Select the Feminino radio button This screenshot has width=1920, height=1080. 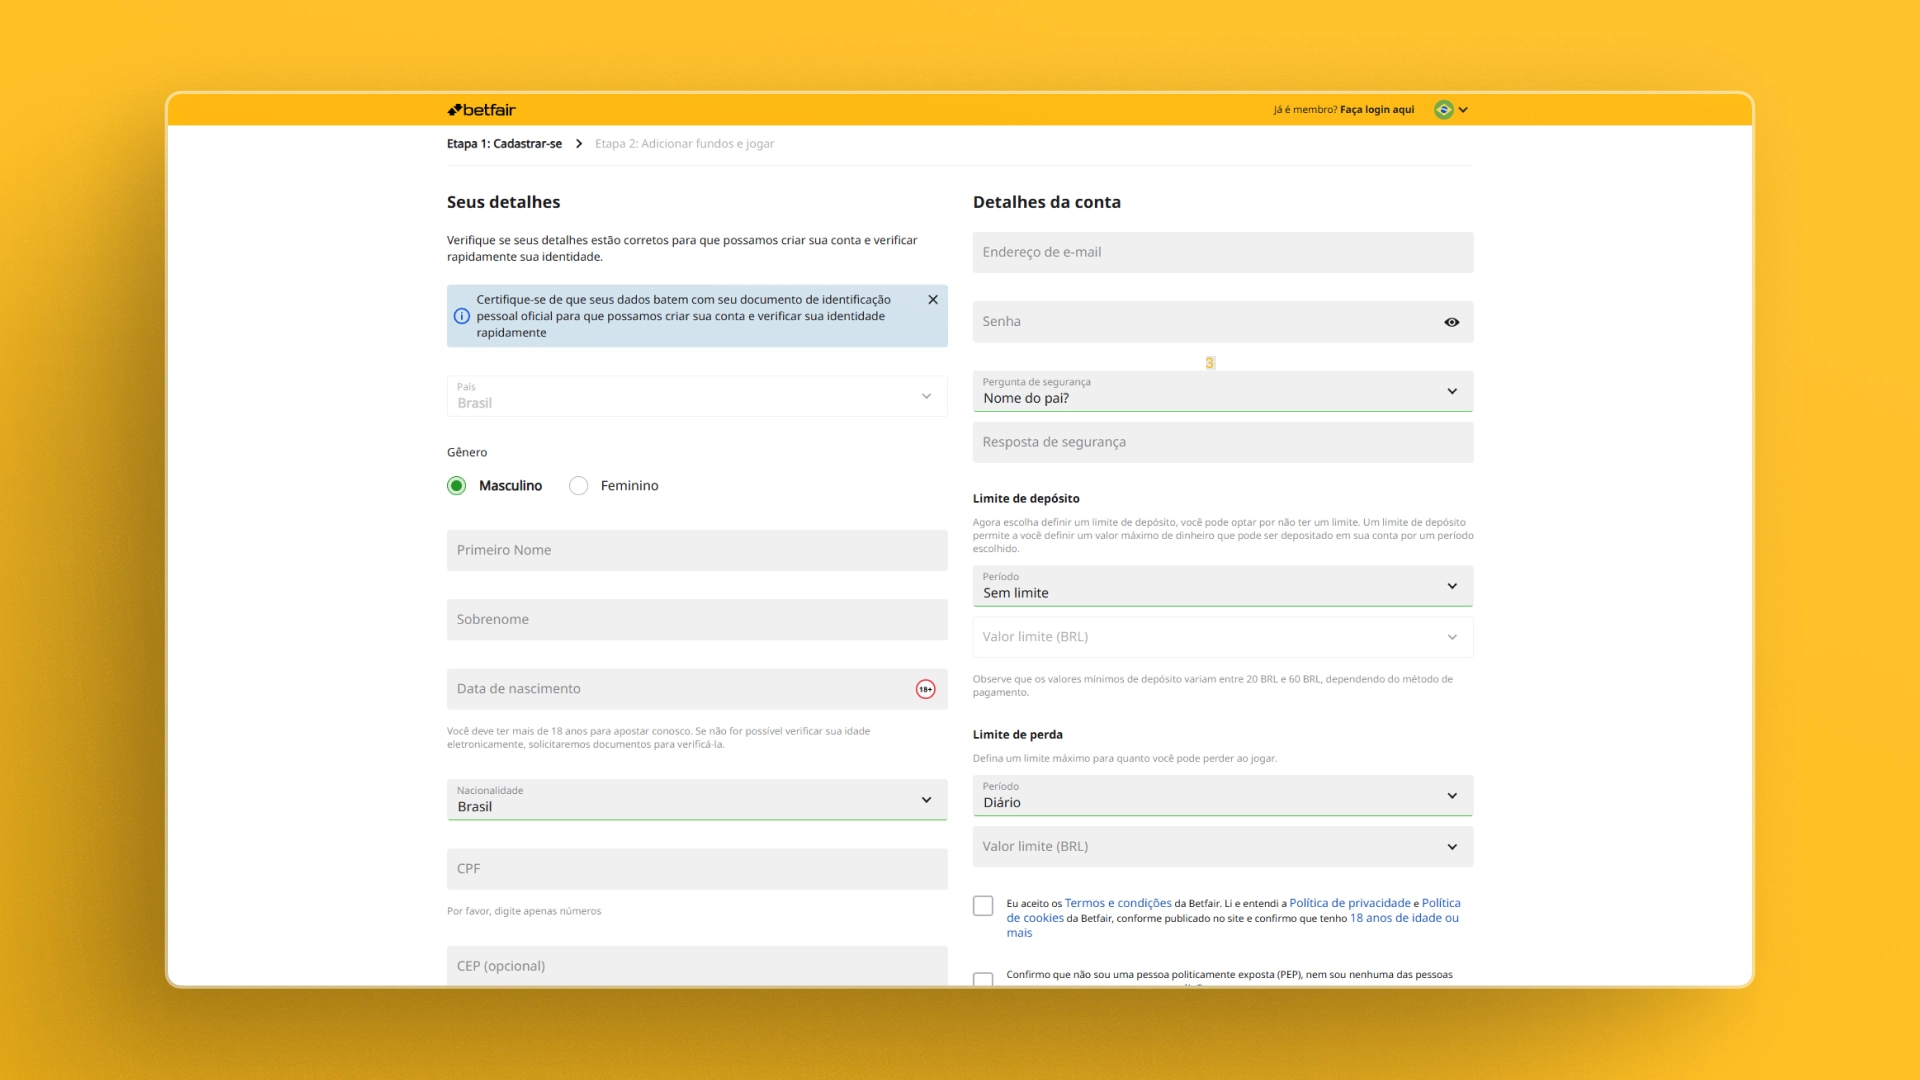pyautogui.click(x=578, y=486)
